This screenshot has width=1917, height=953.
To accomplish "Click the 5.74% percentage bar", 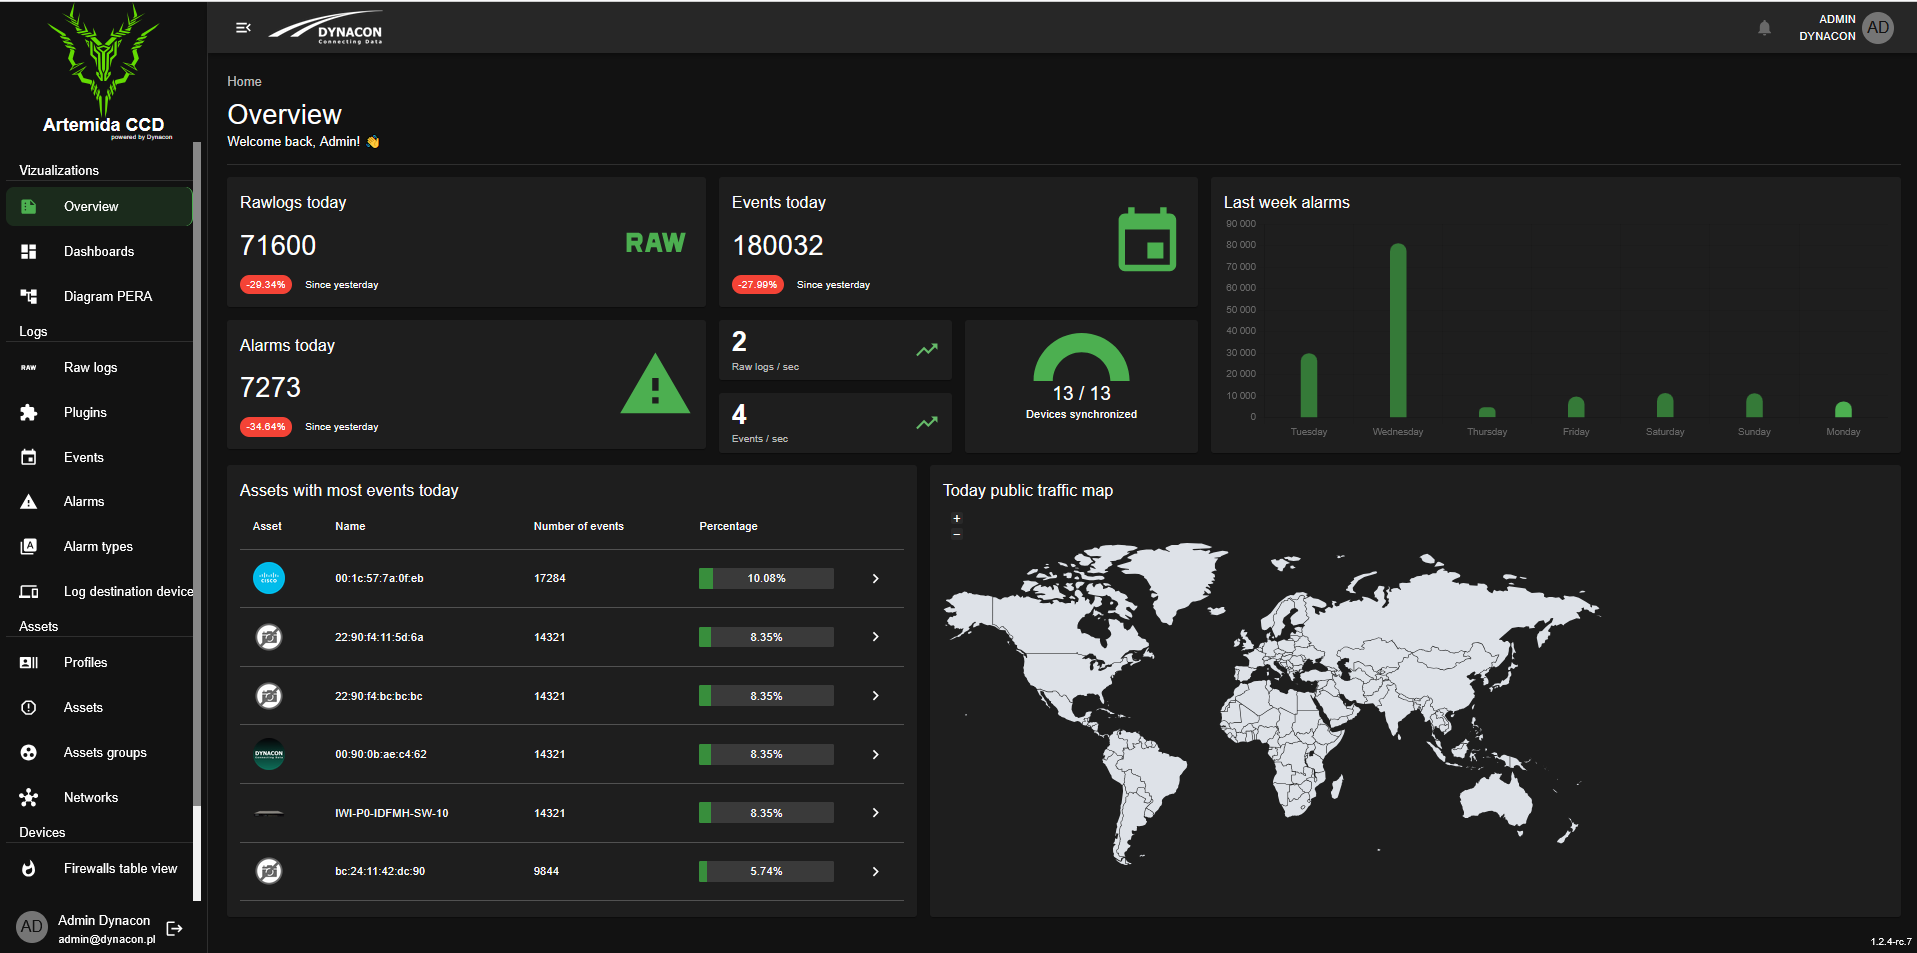I will [x=766, y=871].
